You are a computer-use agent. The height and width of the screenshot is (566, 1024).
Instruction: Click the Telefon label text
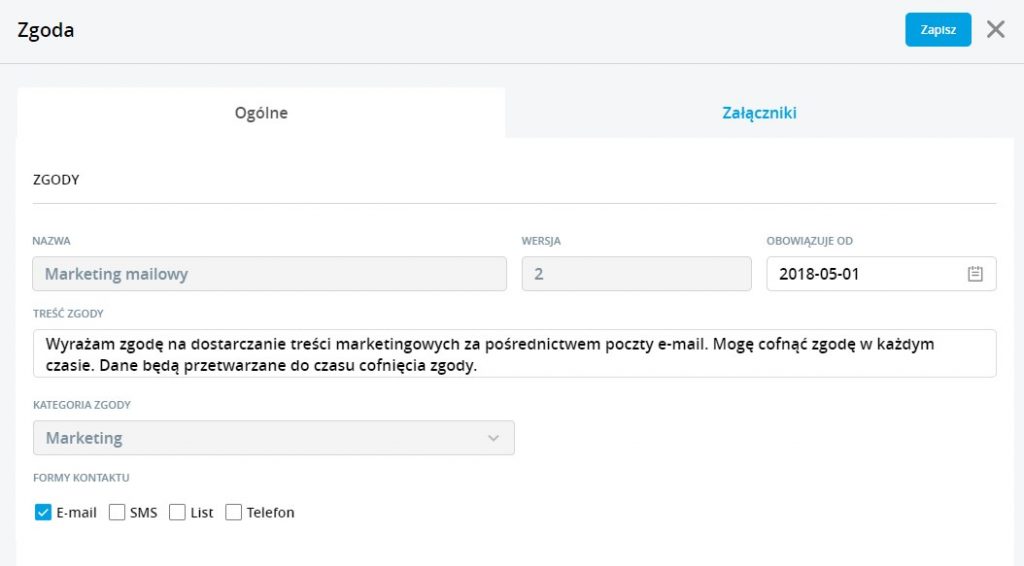coord(270,512)
